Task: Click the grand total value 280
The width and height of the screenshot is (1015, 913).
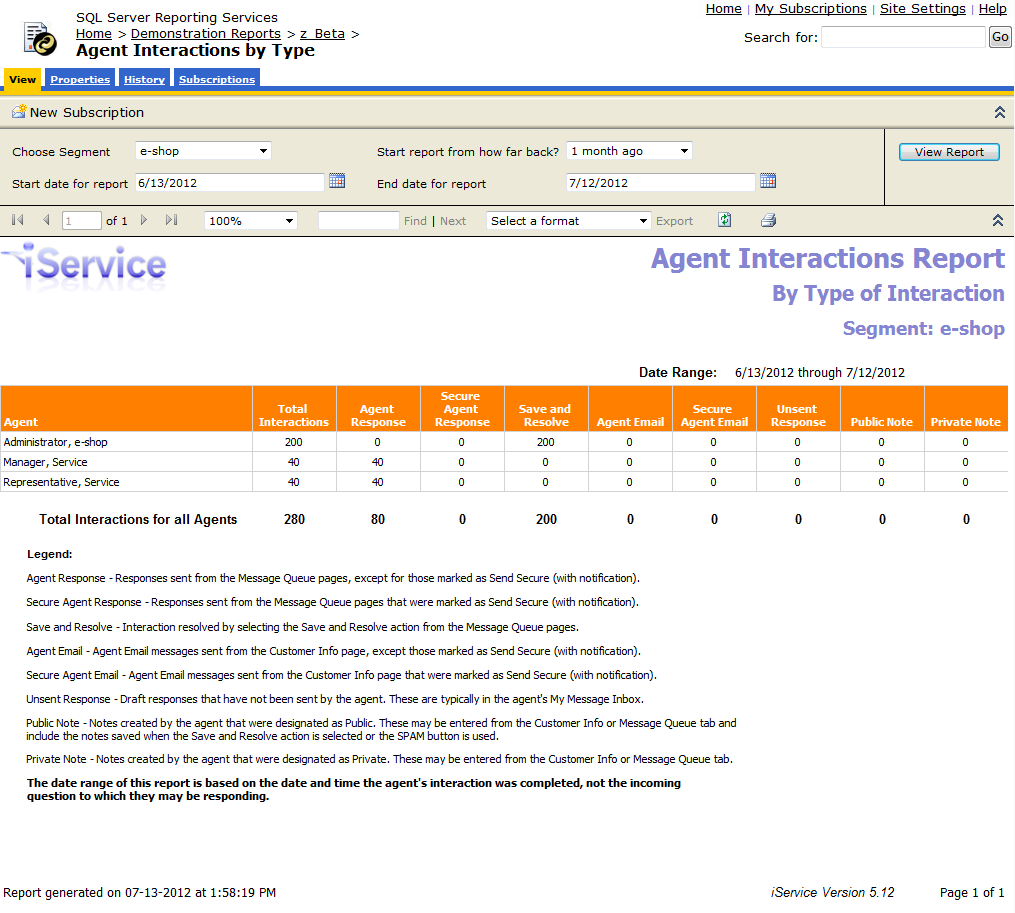Action: tap(294, 519)
